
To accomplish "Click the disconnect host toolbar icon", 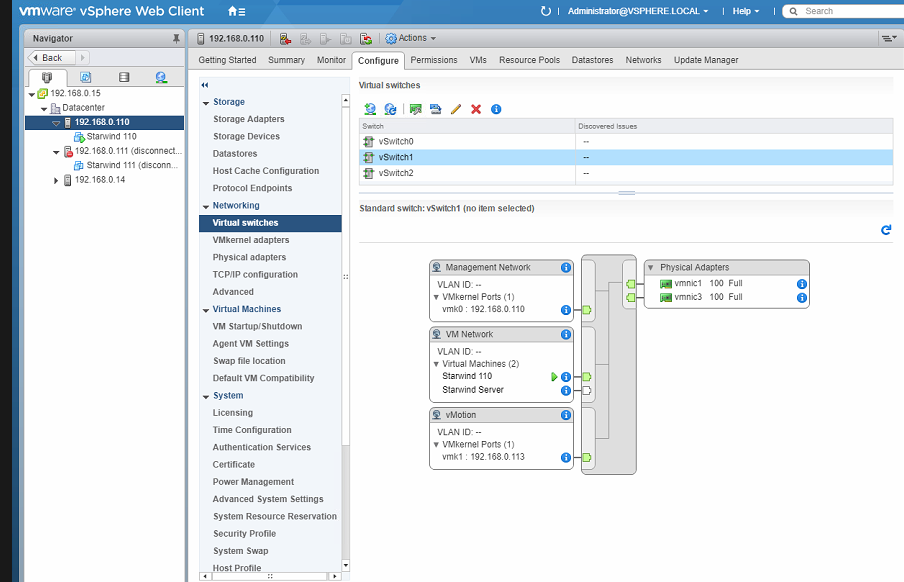I will point(285,39).
